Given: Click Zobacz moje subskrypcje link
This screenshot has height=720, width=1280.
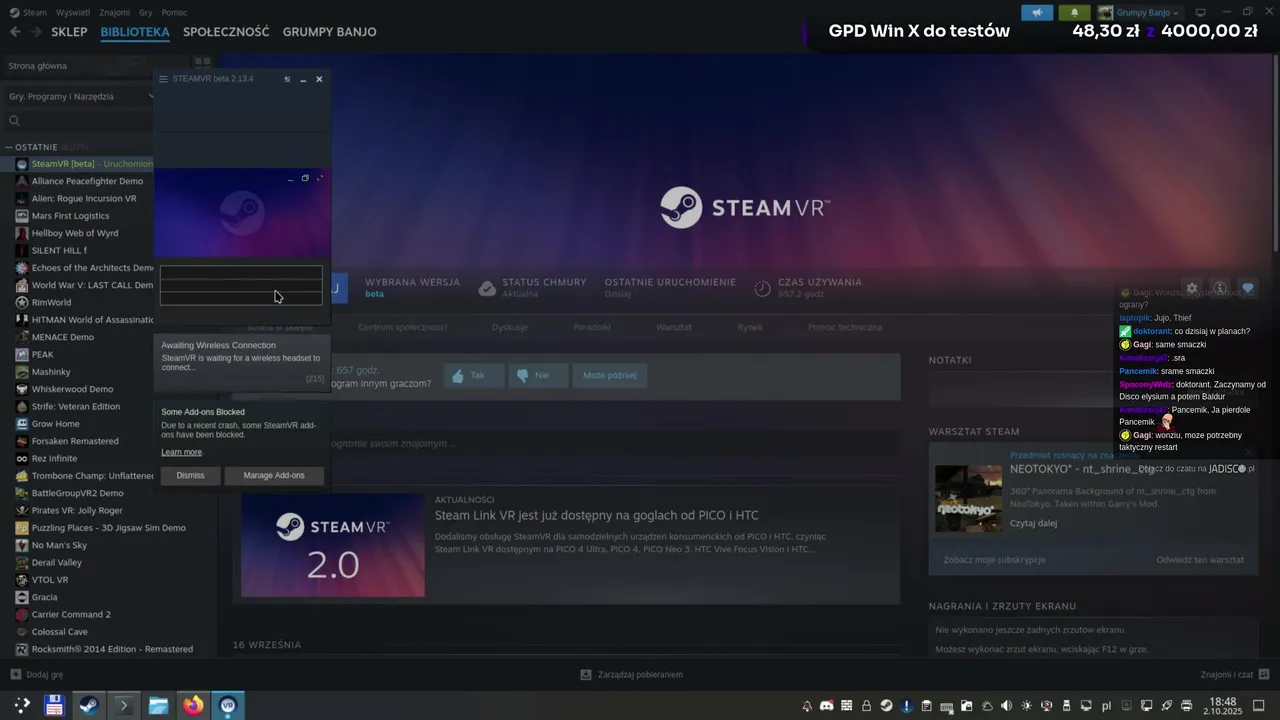Looking at the screenshot, I should (994, 560).
